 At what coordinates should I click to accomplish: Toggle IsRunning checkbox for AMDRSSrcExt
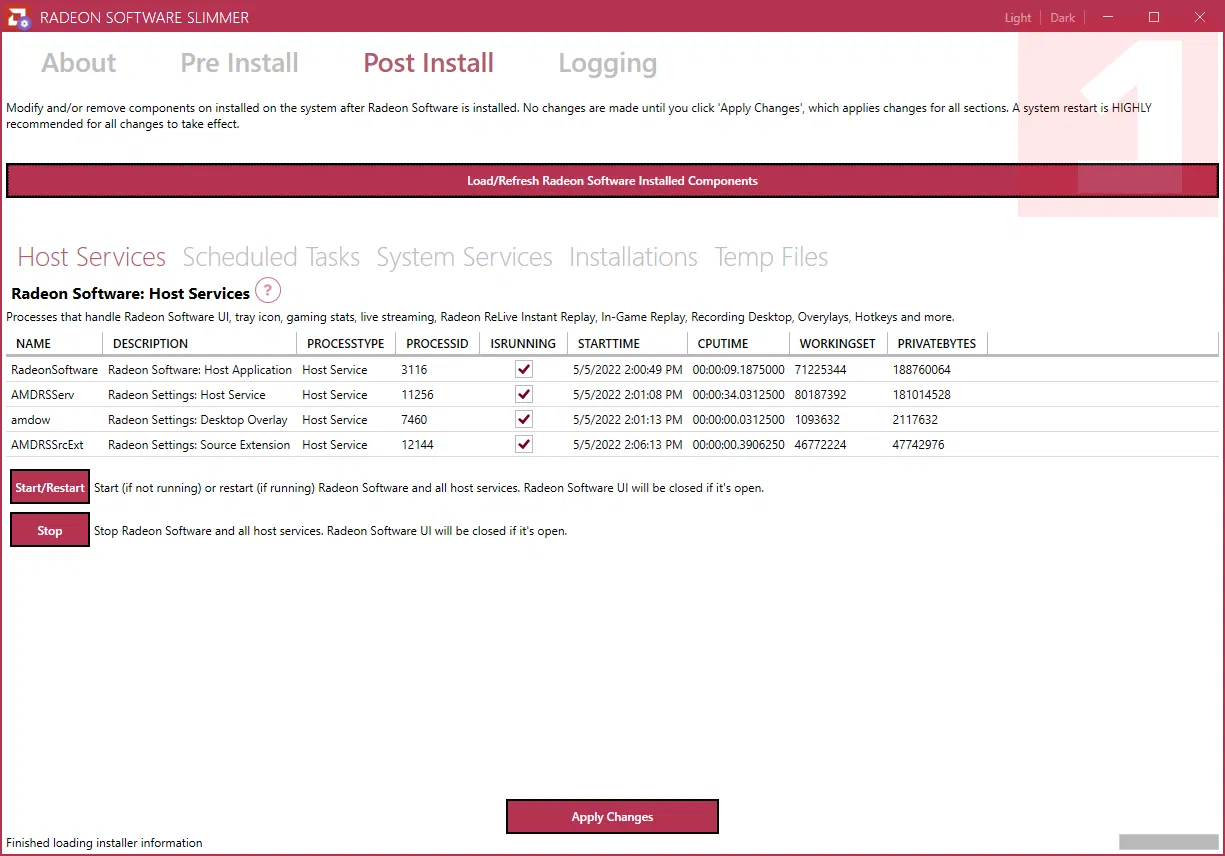tap(524, 444)
